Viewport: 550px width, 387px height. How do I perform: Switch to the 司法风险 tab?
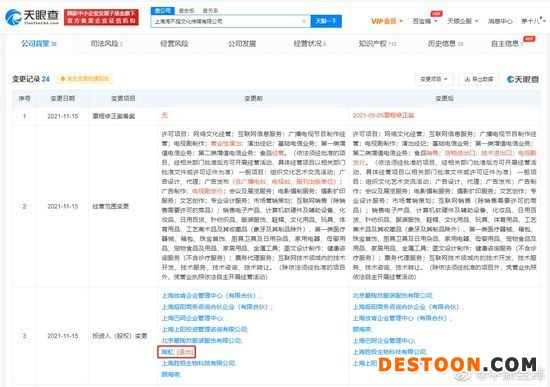pyautogui.click(x=106, y=44)
